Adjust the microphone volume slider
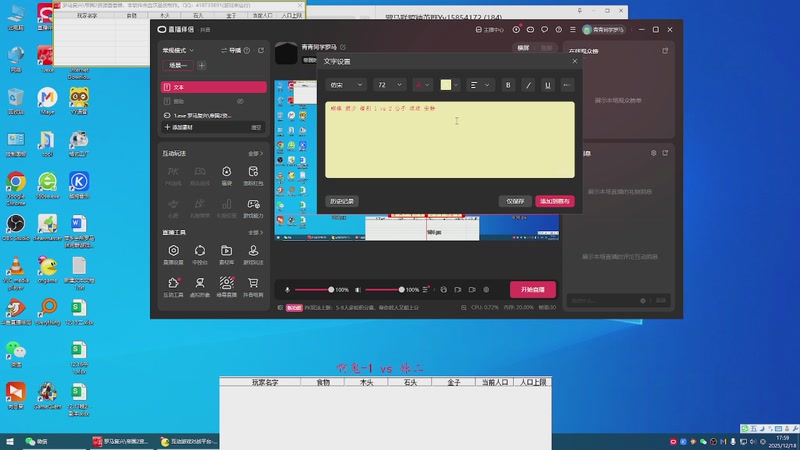800x450 pixels. [314, 290]
